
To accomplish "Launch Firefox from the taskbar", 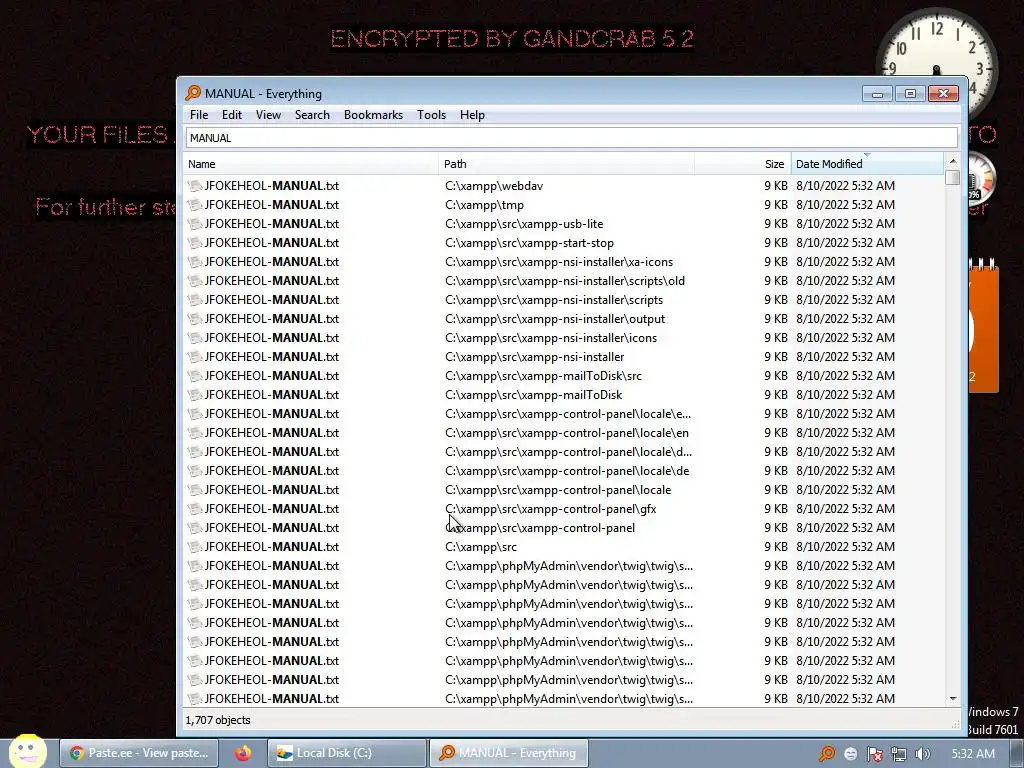I will pyautogui.click(x=243, y=753).
